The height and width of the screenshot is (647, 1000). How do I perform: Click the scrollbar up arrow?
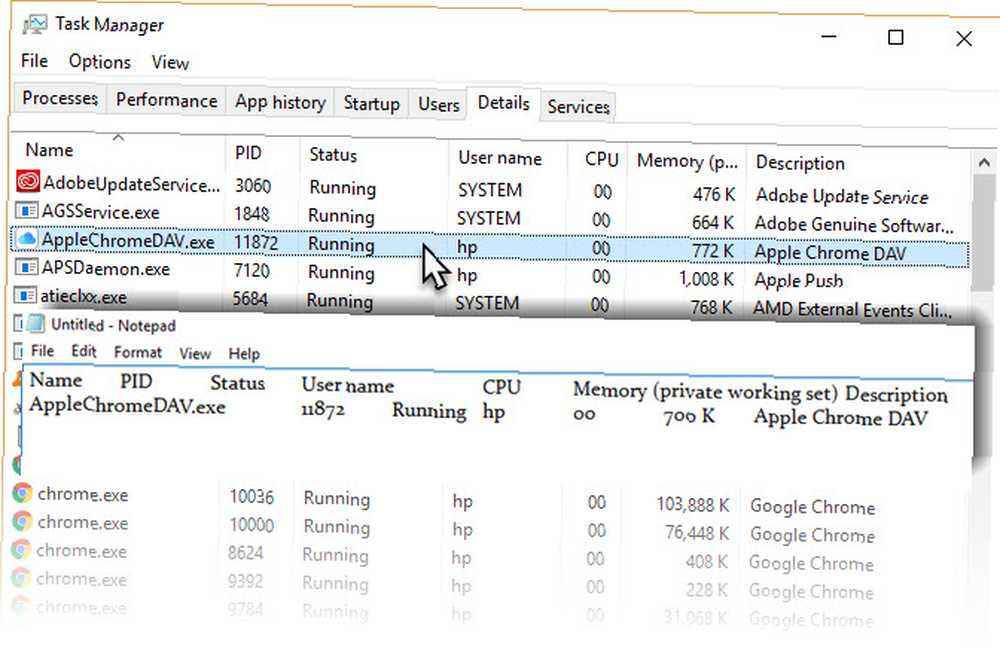click(x=983, y=163)
